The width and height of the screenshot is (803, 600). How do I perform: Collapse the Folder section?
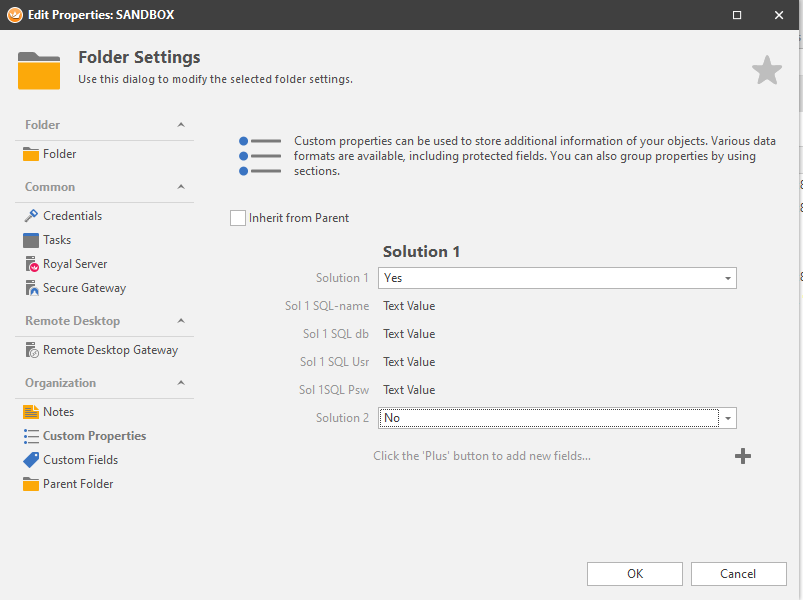[181, 125]
